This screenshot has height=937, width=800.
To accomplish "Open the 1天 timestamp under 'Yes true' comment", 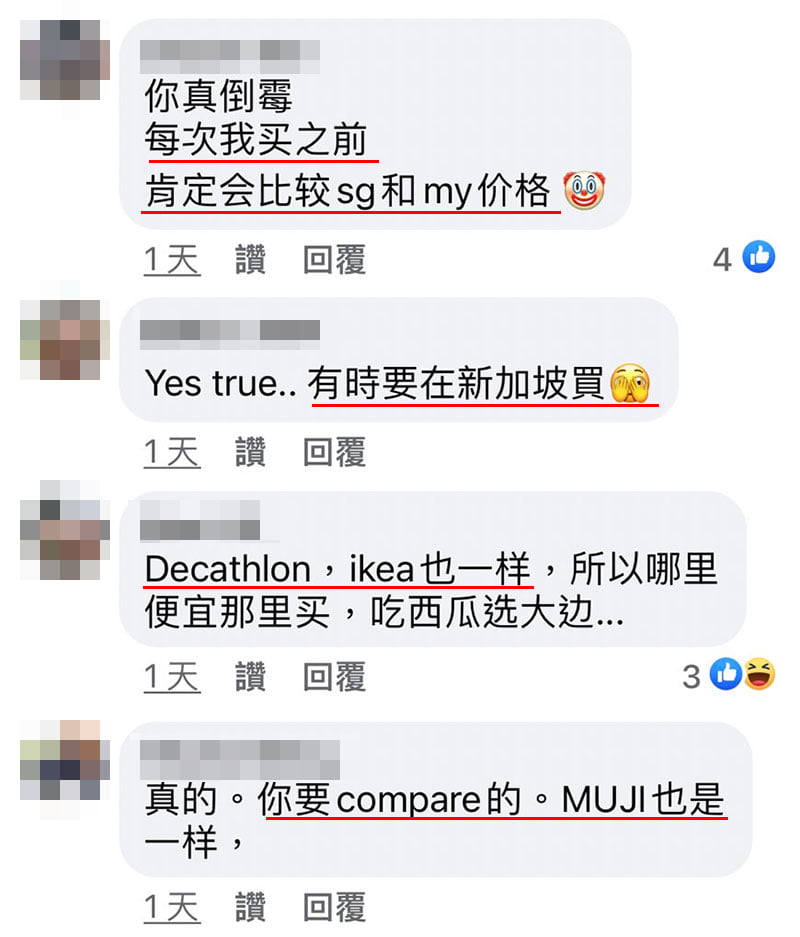I will (x=172, y=452).
